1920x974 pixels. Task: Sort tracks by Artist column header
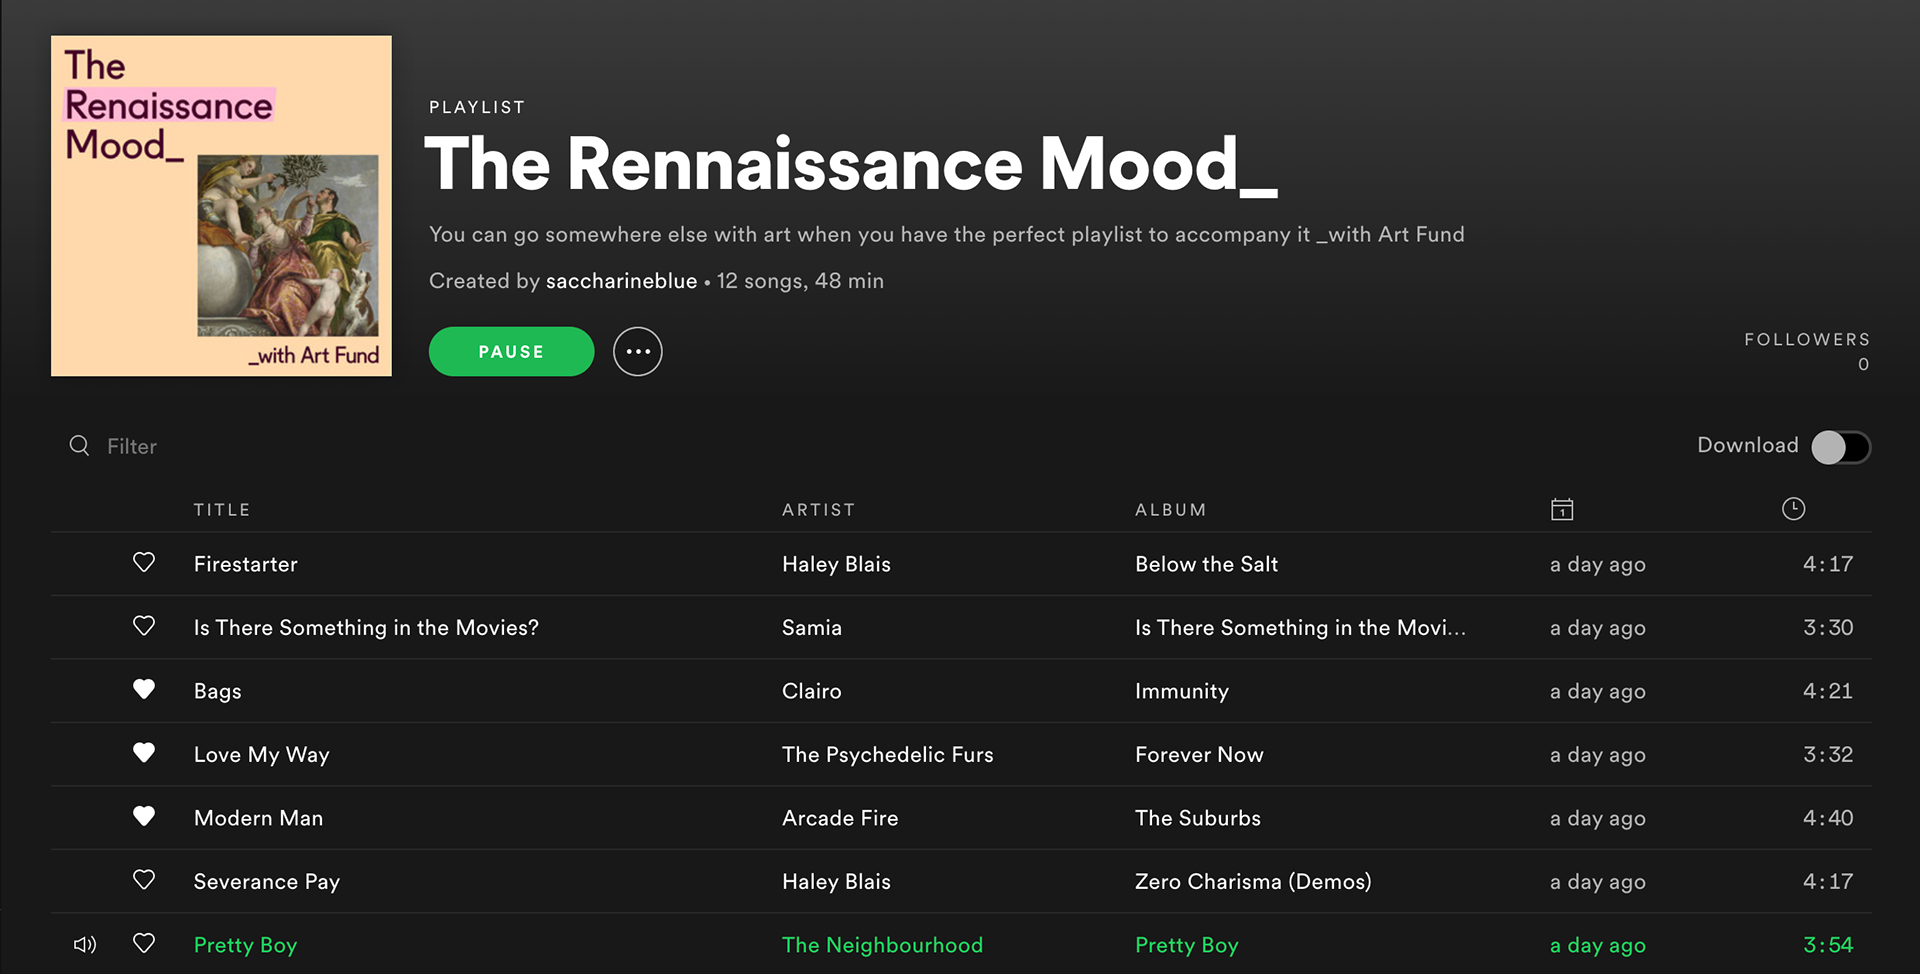pos(819,510)
